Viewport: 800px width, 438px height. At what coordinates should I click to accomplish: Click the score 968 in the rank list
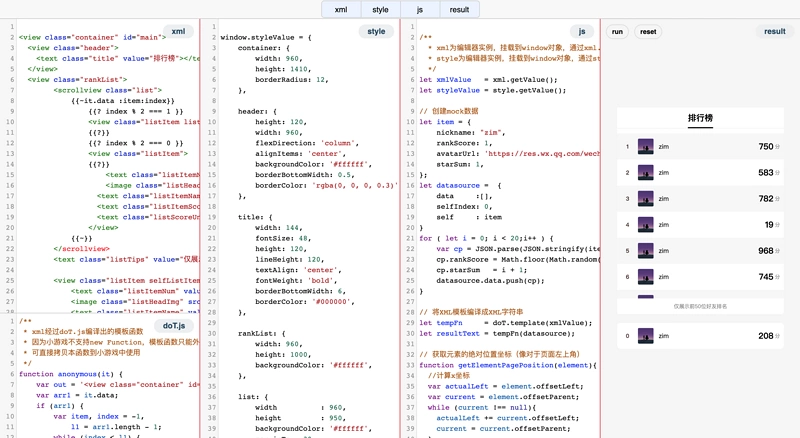pos(766,251)
